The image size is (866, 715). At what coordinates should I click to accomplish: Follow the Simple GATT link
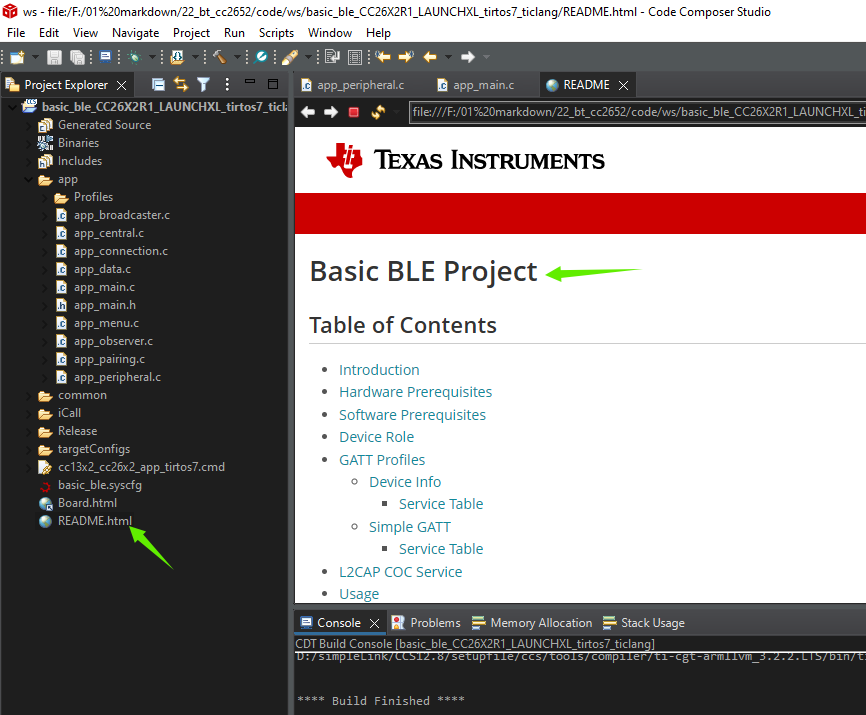pyautogui.click(x=410, y=527)
